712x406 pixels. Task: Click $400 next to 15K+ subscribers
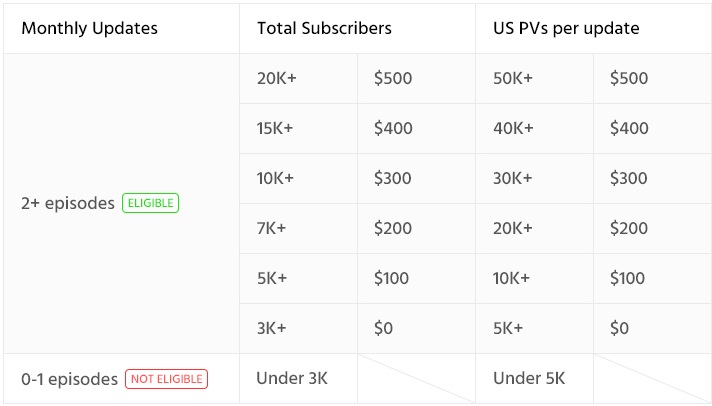(392, 128)
